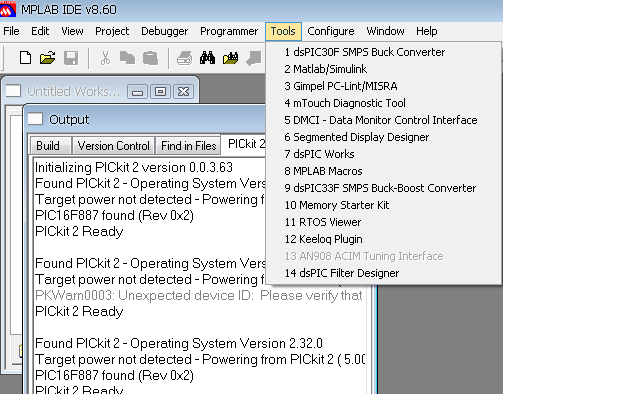Launch dsPIC Filter Designer
Viewport: 640px width, 400px height.
pos(383,273)
